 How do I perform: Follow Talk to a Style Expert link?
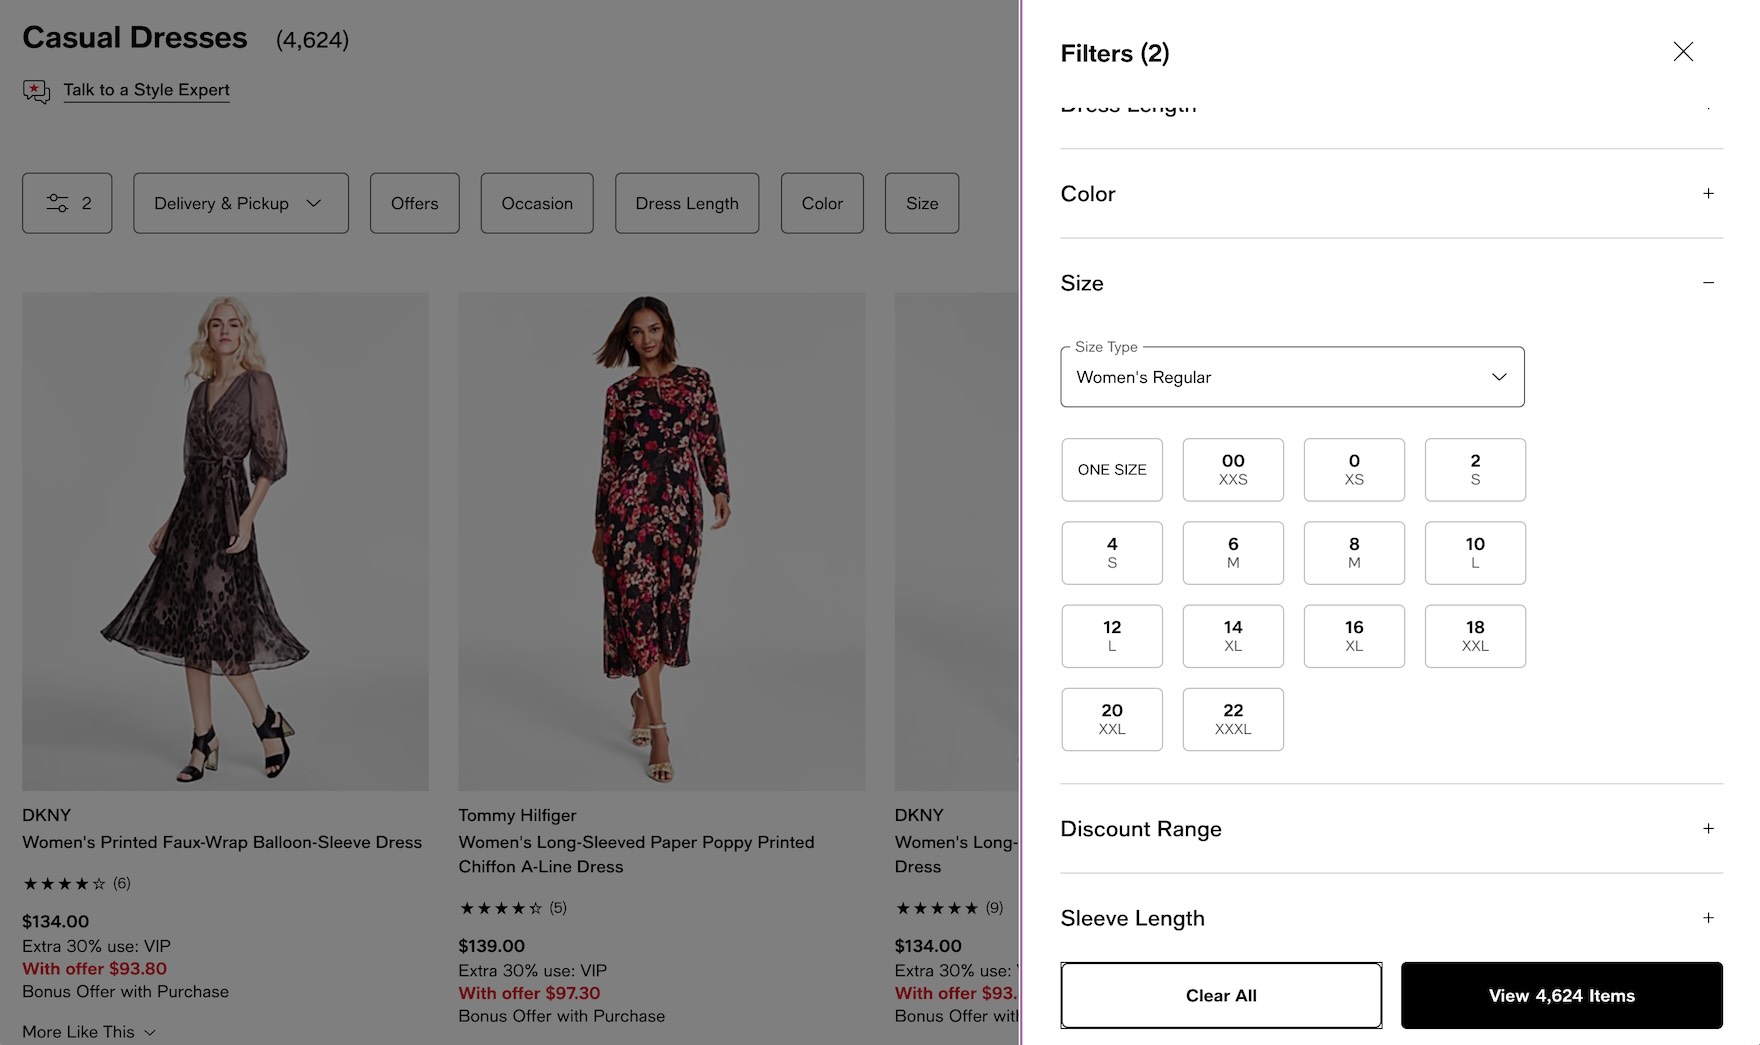click(x=146, y=90)
